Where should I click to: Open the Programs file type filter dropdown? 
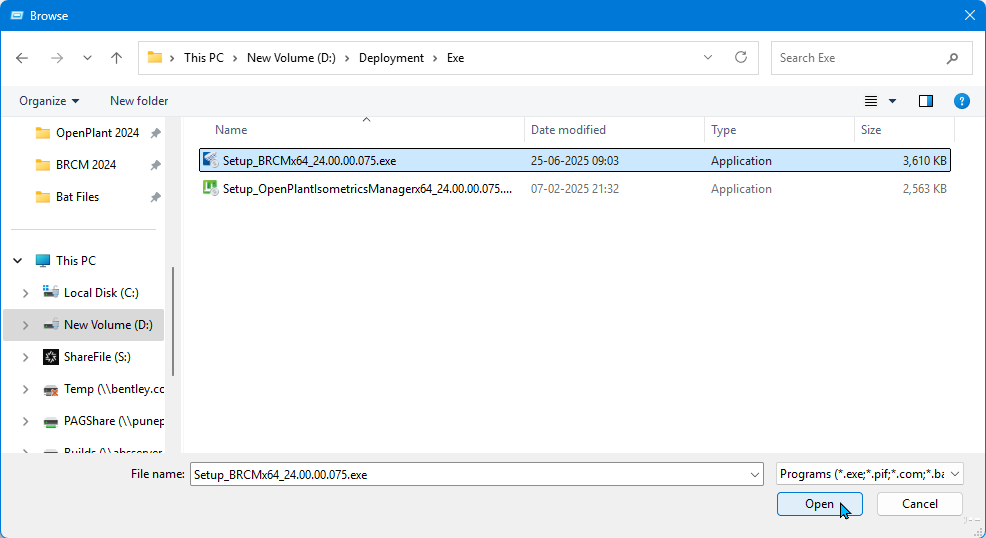870,474
